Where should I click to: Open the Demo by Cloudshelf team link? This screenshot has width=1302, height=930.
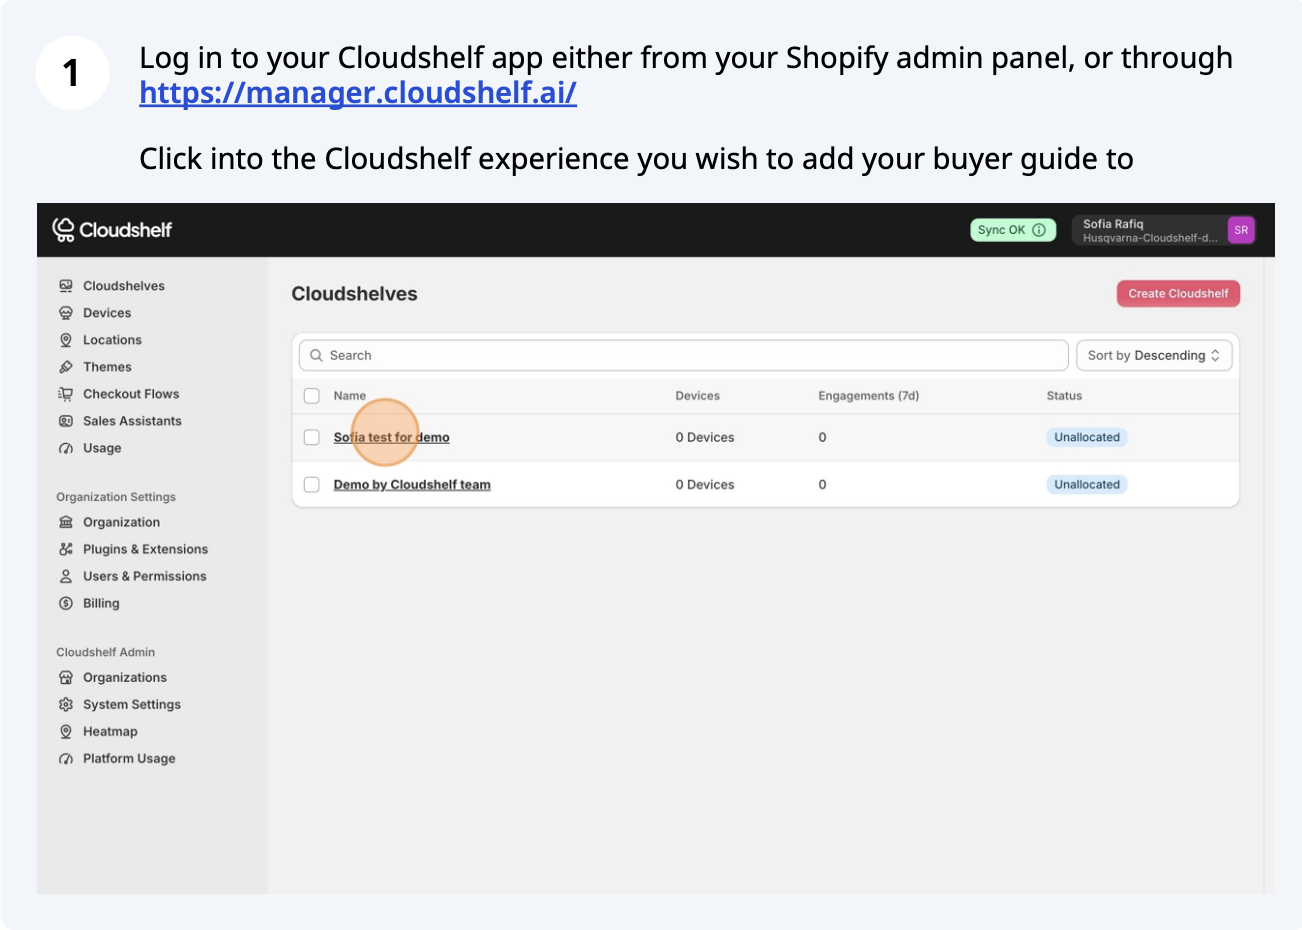coord(412,484)
